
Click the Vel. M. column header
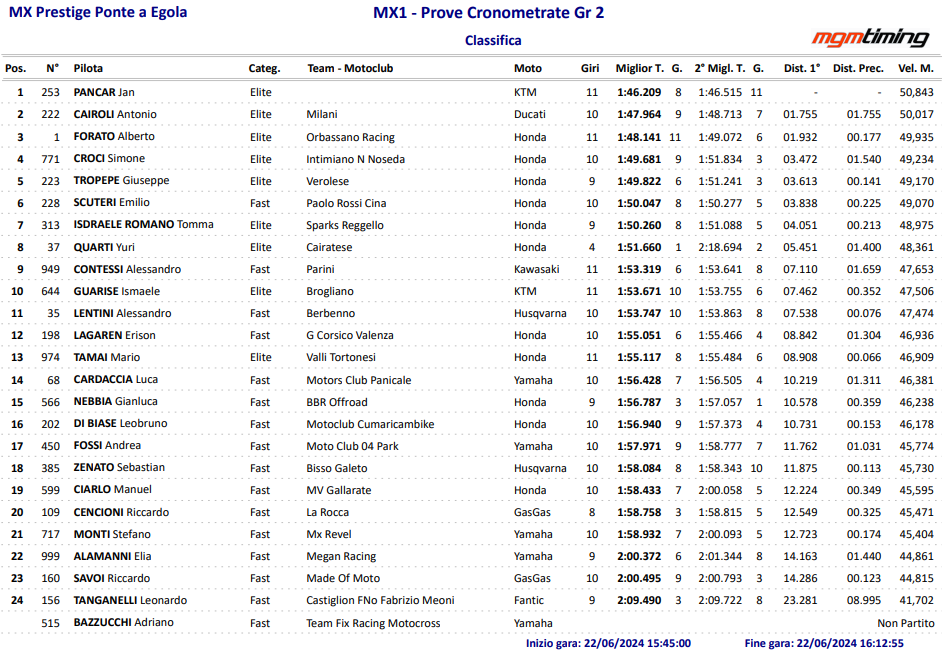coord(915,68)
